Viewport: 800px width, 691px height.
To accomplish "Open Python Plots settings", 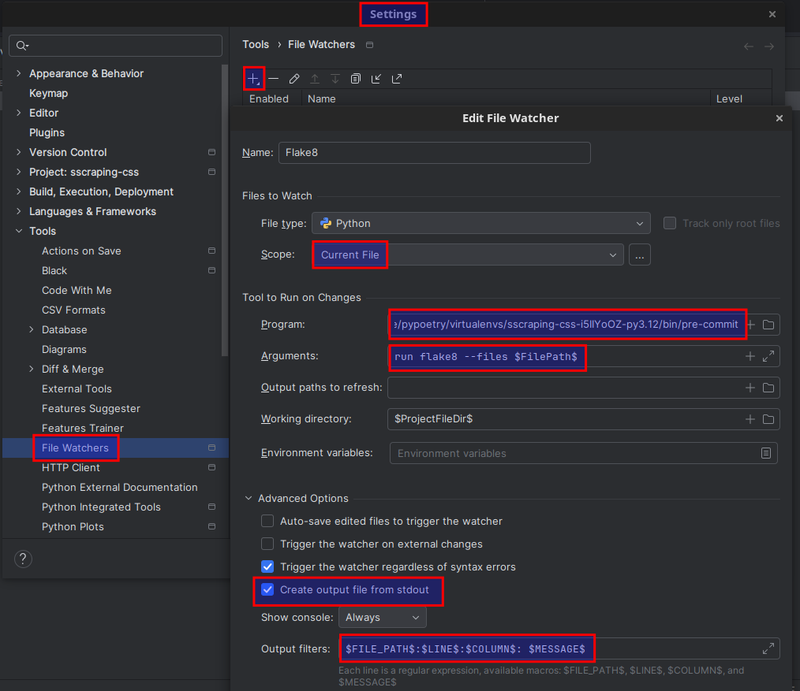I will point(72,527).
